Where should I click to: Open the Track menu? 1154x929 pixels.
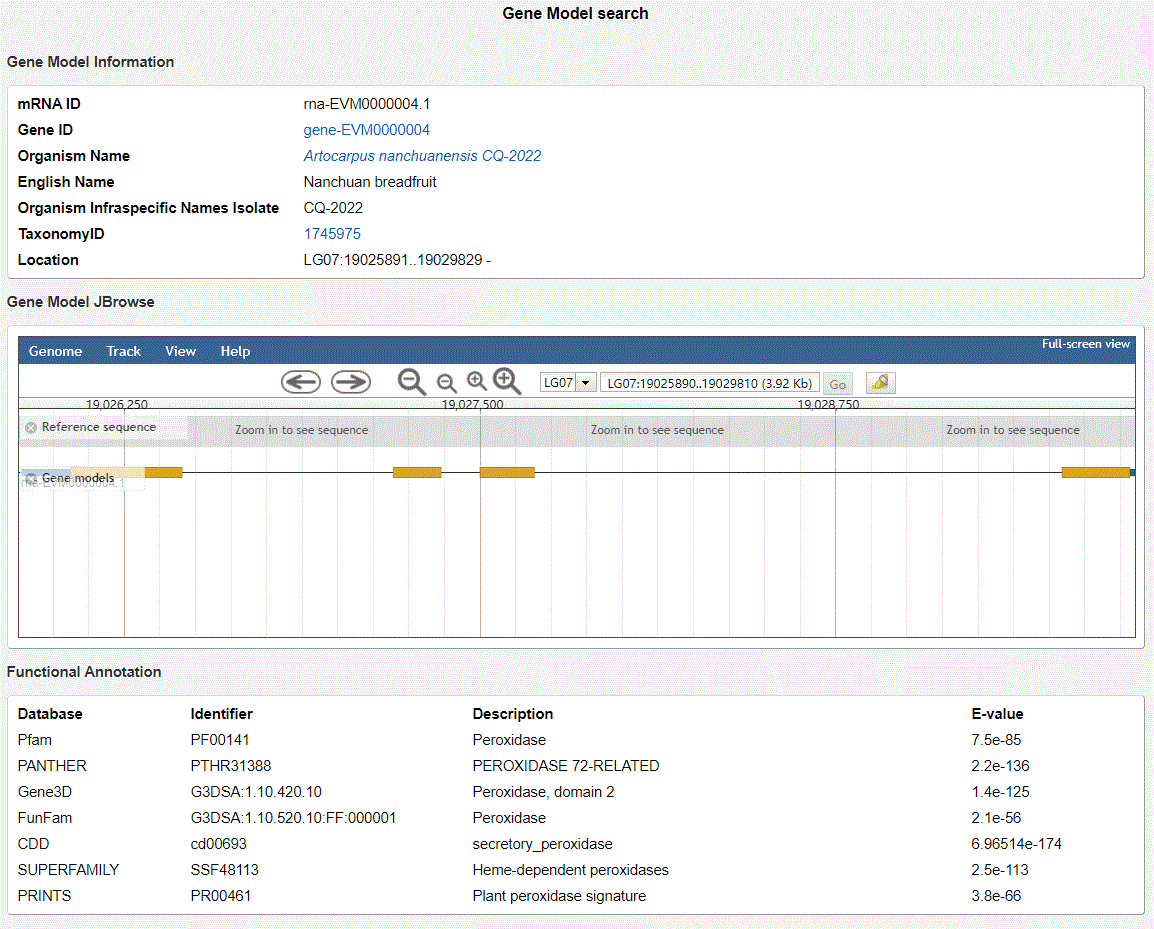pyautogui.click(x=124, y=351)
